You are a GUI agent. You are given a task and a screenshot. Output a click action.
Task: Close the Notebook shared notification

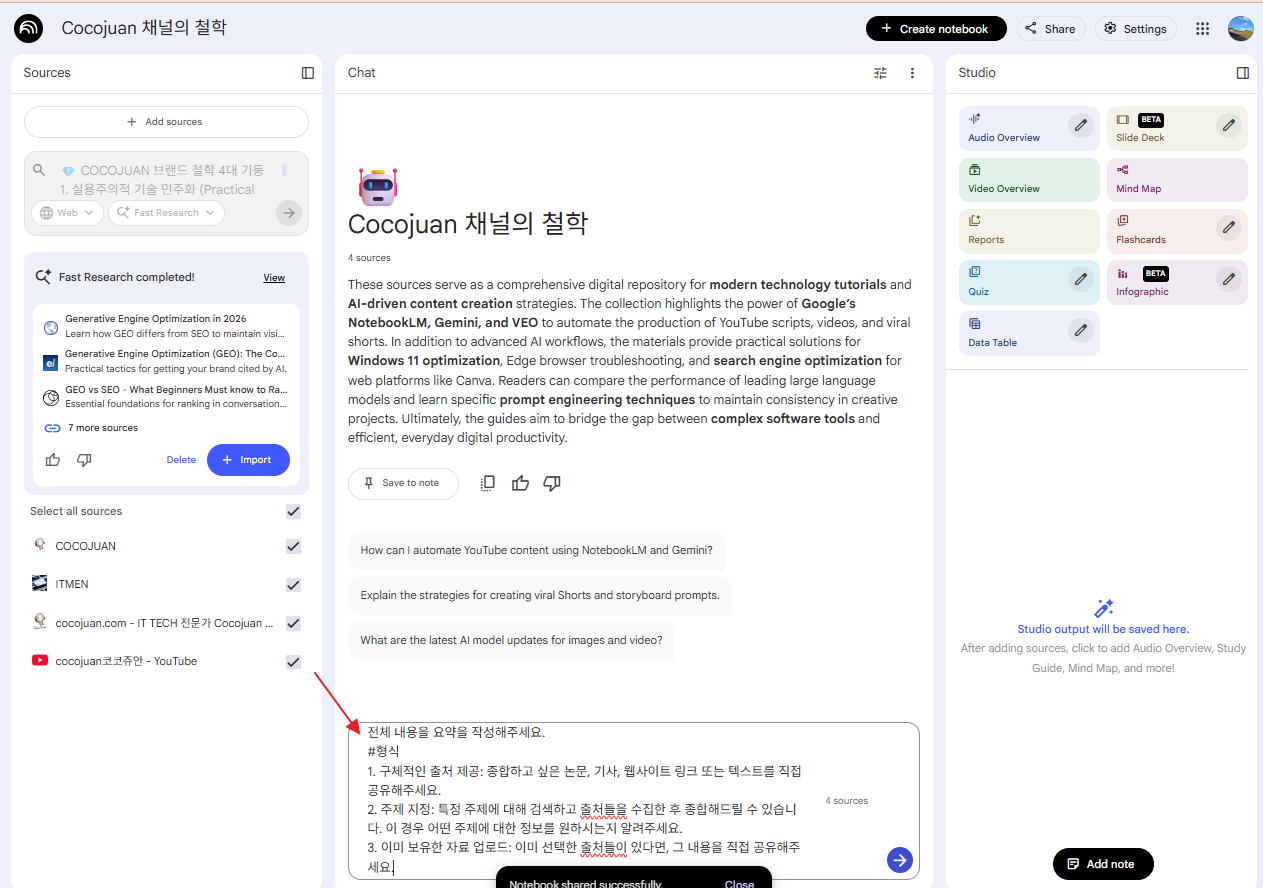(739, 884)
